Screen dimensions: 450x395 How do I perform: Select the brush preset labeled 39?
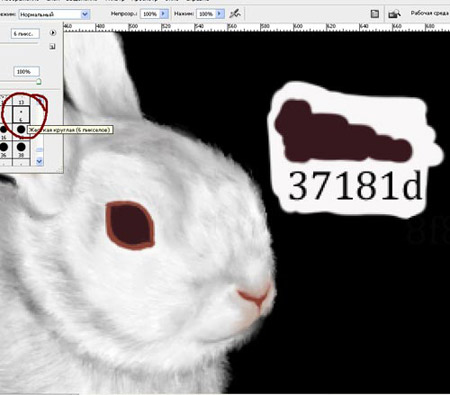(x=21, y=149)
